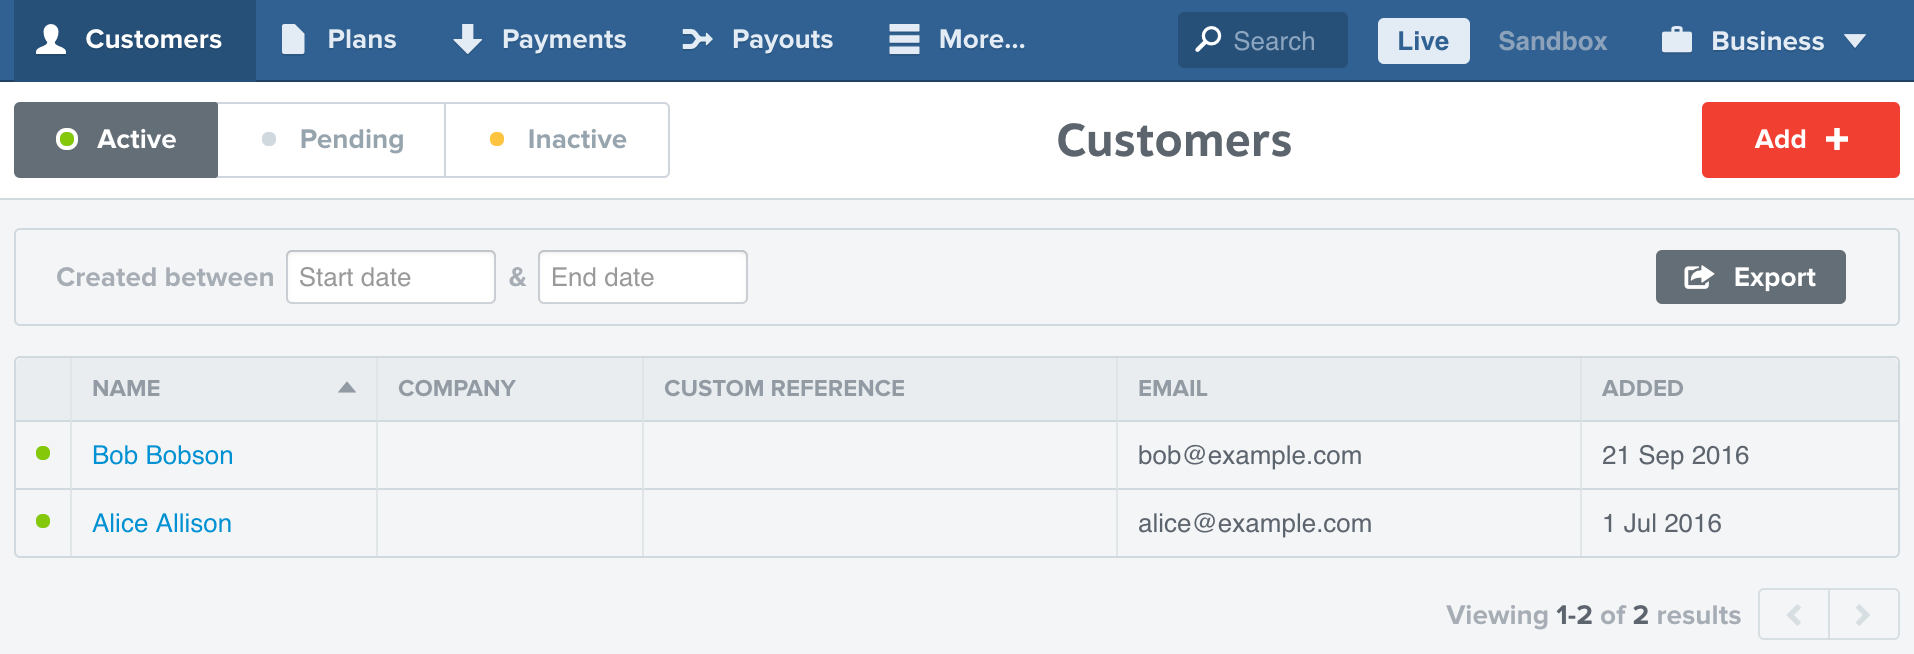Image resolution: width=1914 pixels, height=654 pixels.
Task: Open Bob Bobson customer record
Action: 162,455
